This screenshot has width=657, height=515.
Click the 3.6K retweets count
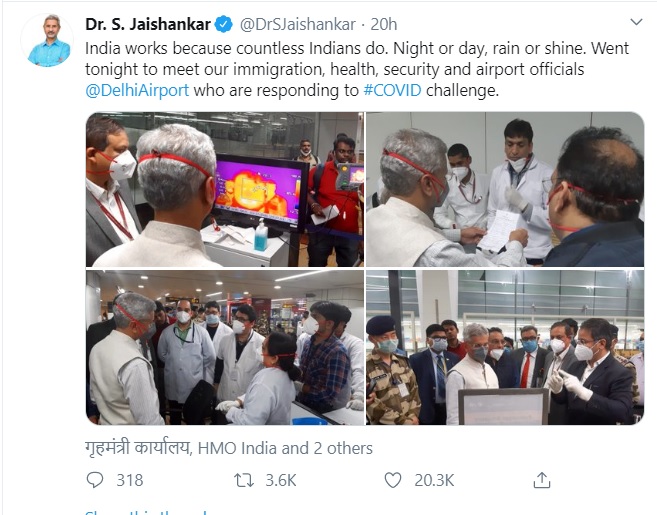281,480
